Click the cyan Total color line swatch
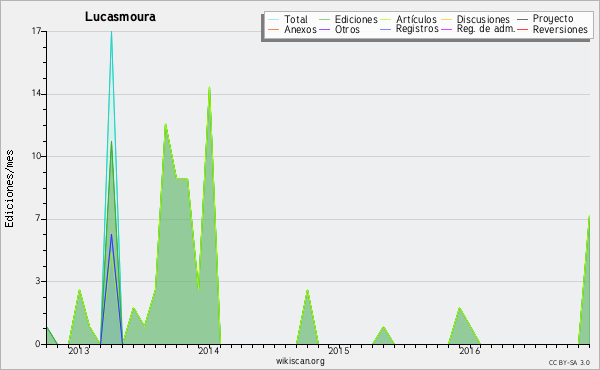The height and width of the screenshot is (370, 600). tap(273, 19)
